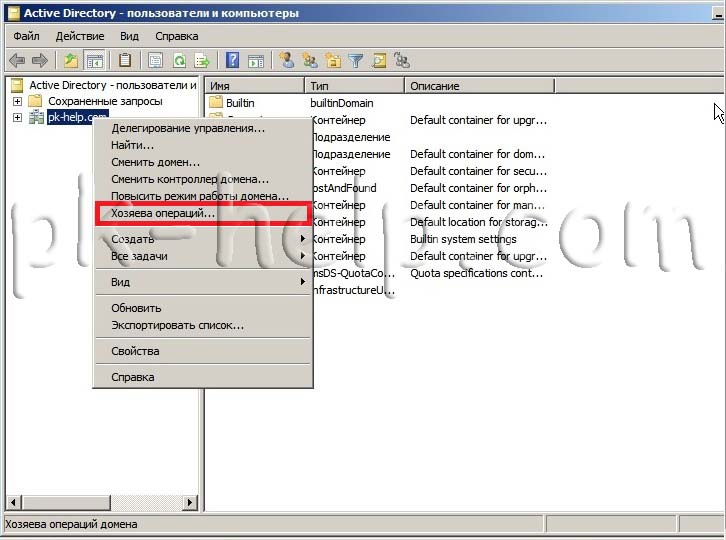Click the Find objects toolbar icon
The image size is (726, 540).
[x=379, y=61]
